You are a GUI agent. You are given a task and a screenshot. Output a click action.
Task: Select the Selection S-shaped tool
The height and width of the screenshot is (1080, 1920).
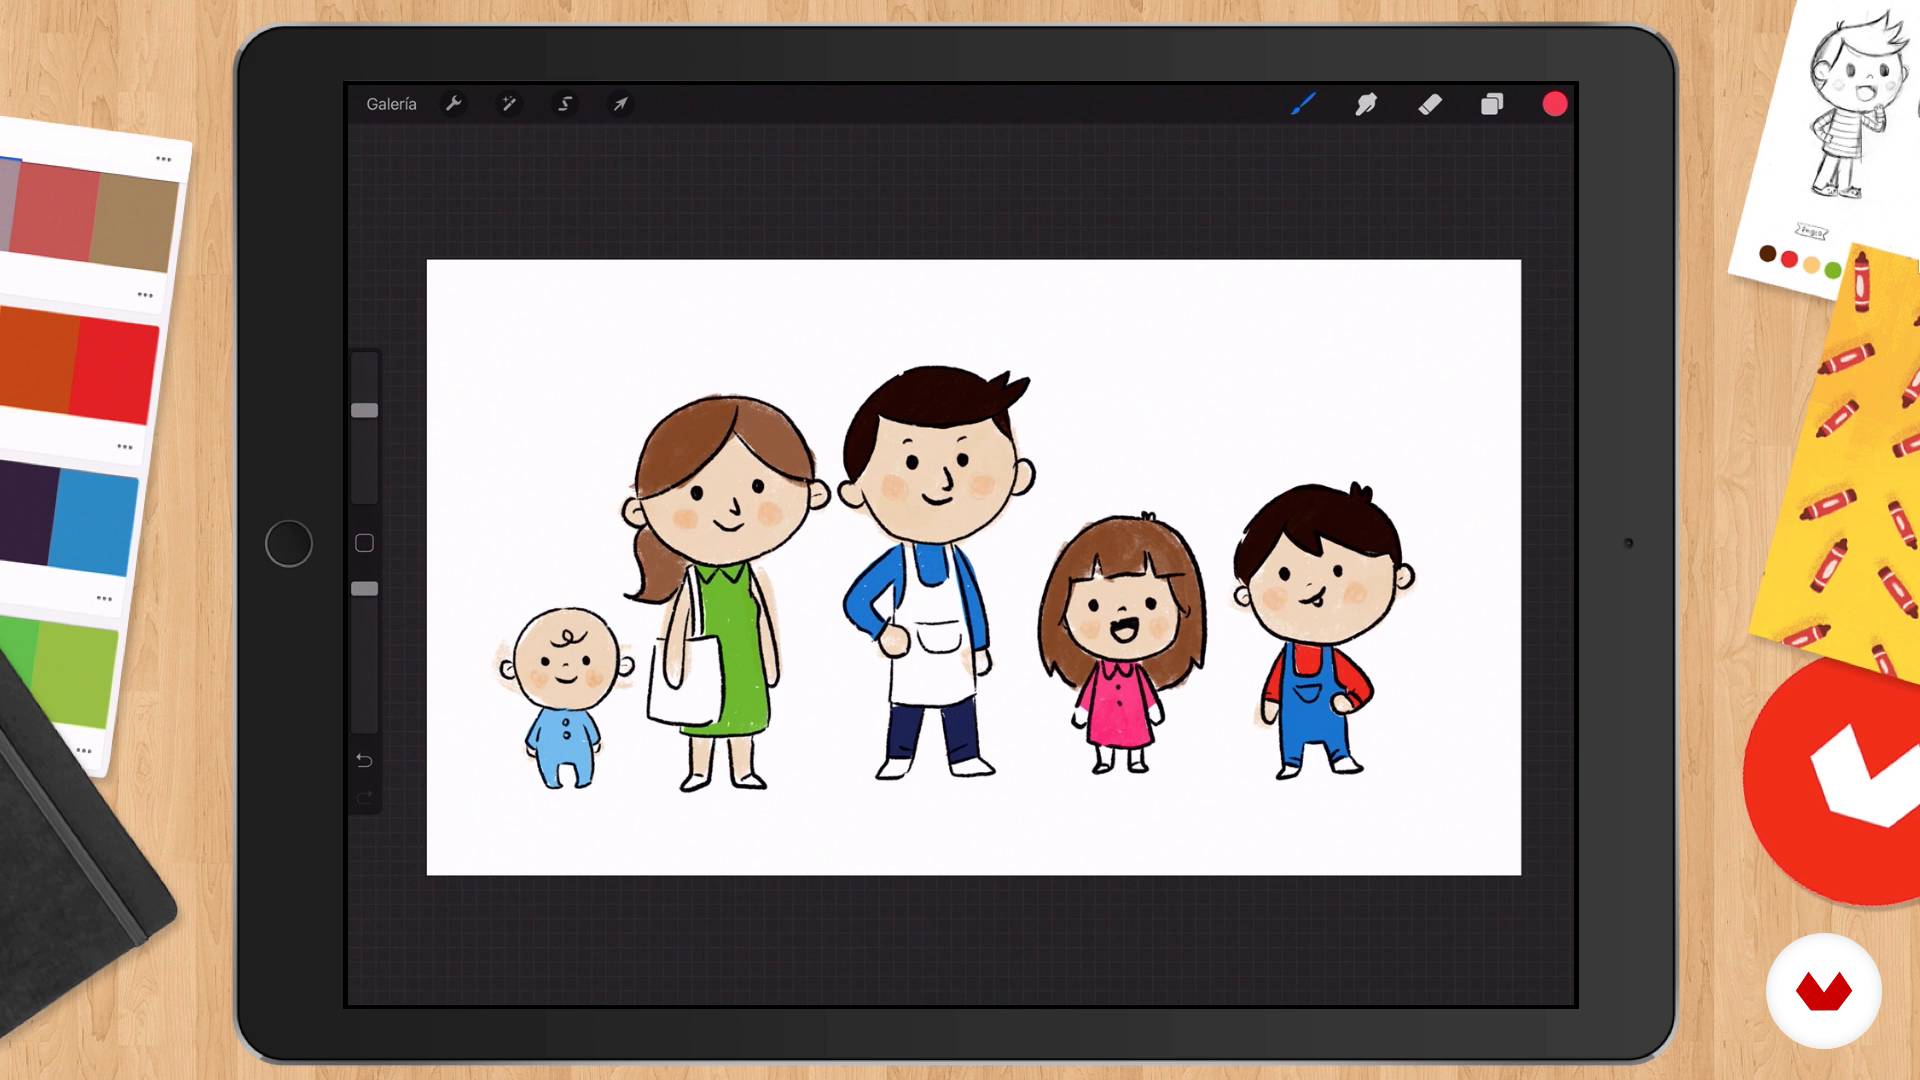(565, 104)
